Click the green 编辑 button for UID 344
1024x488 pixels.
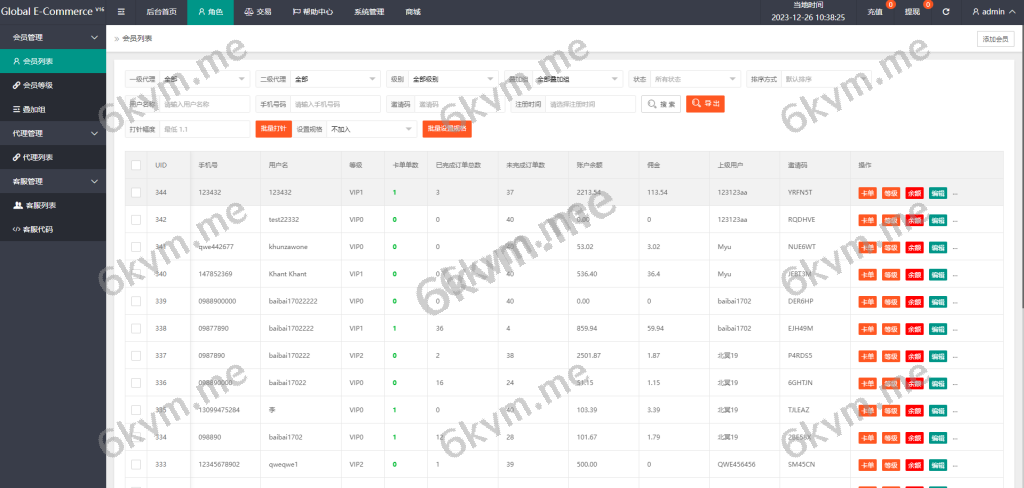pyautogui.click(x=937, y=192)
